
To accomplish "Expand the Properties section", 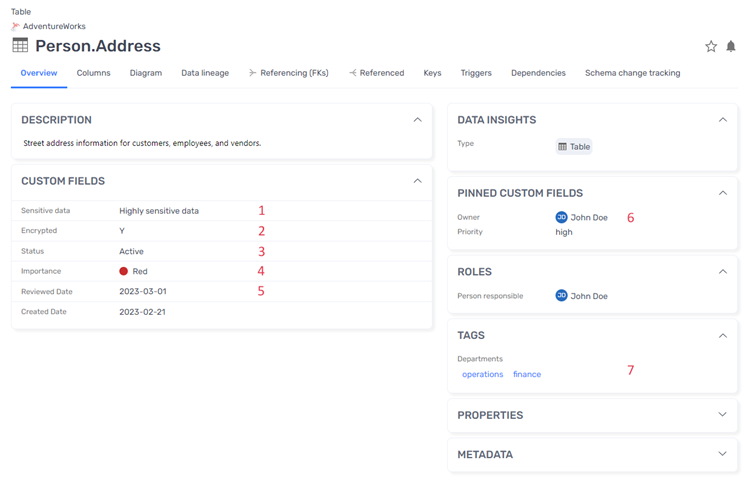I will point(722,415).
